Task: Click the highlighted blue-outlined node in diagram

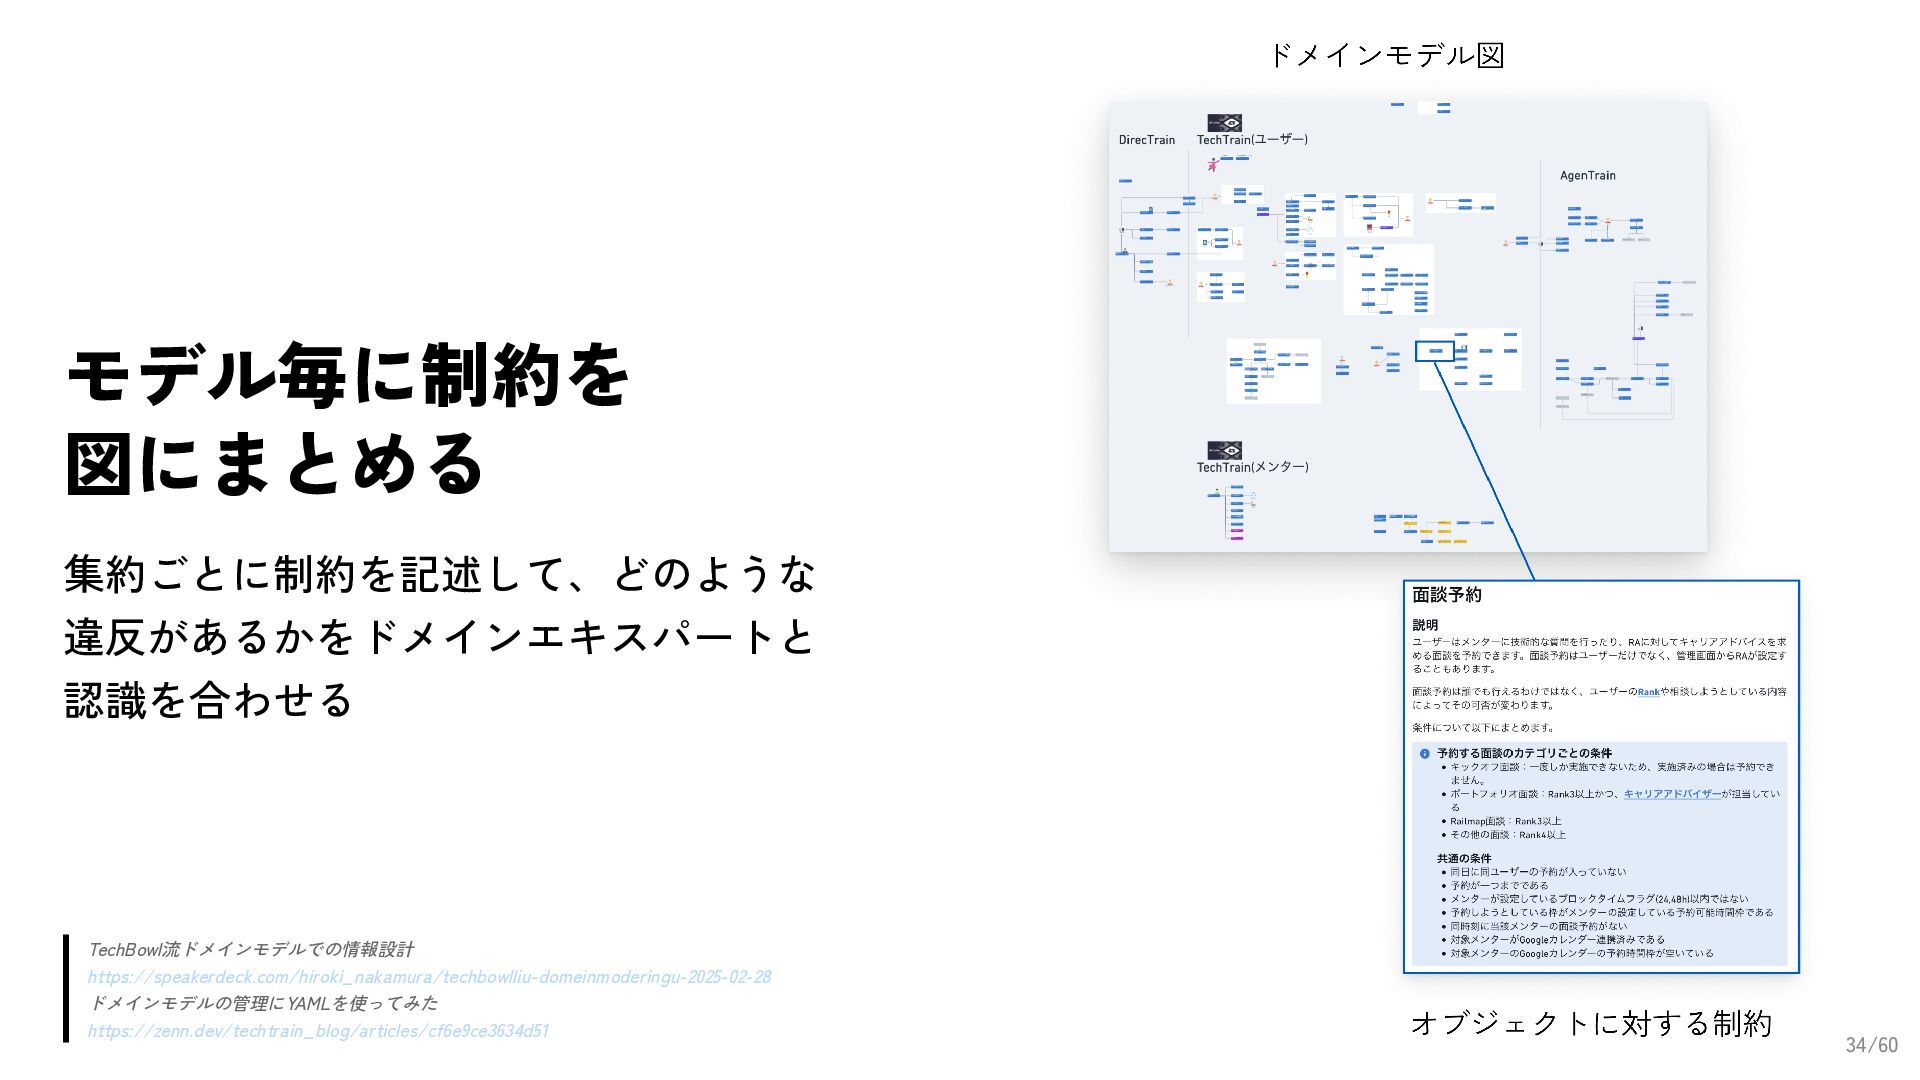Action: [1435, 351]
